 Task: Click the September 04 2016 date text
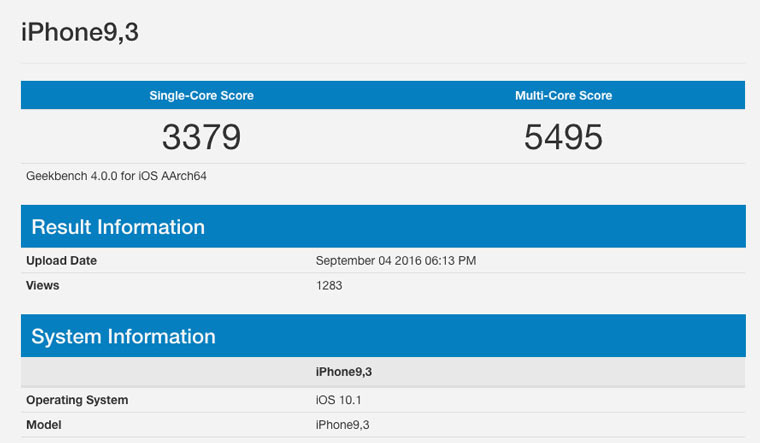[376, 261]
